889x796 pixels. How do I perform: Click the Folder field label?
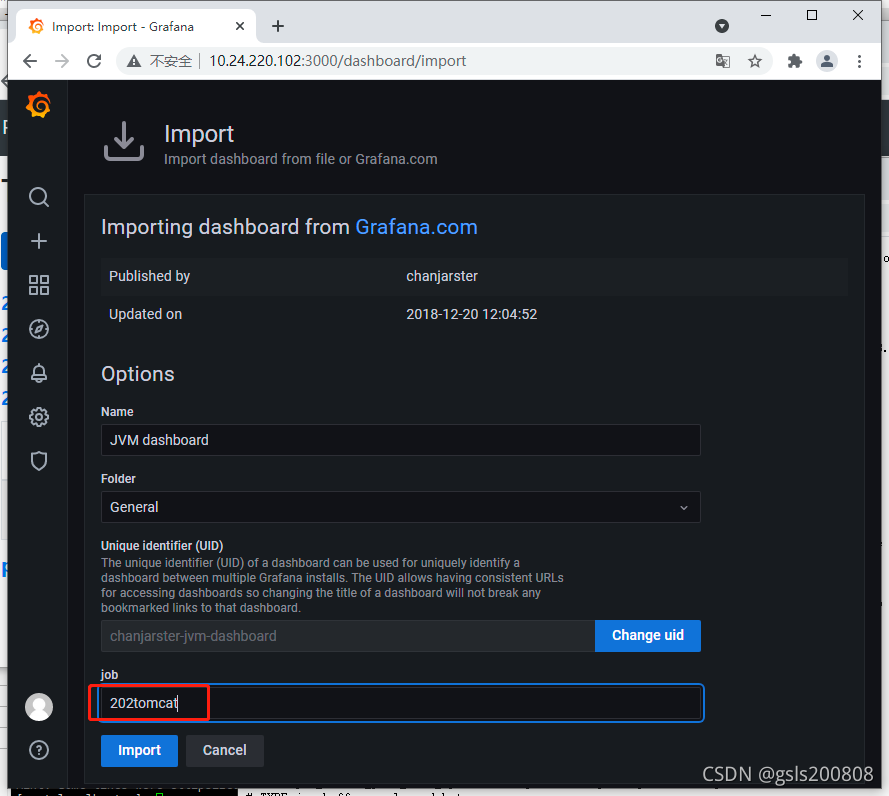tap(118, 479)
